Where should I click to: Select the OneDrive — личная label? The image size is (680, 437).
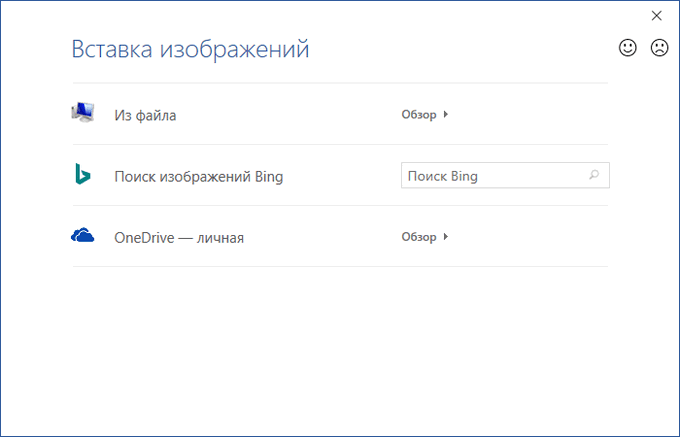pyautogui.click(x=179, y=238)
